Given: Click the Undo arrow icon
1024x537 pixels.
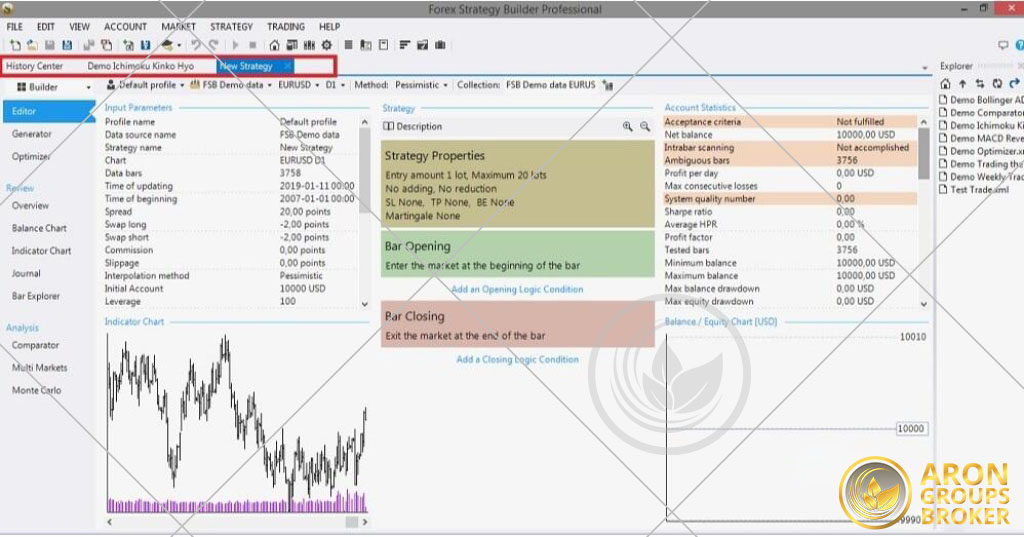Looking at the screenshot, I should [196, 45].
